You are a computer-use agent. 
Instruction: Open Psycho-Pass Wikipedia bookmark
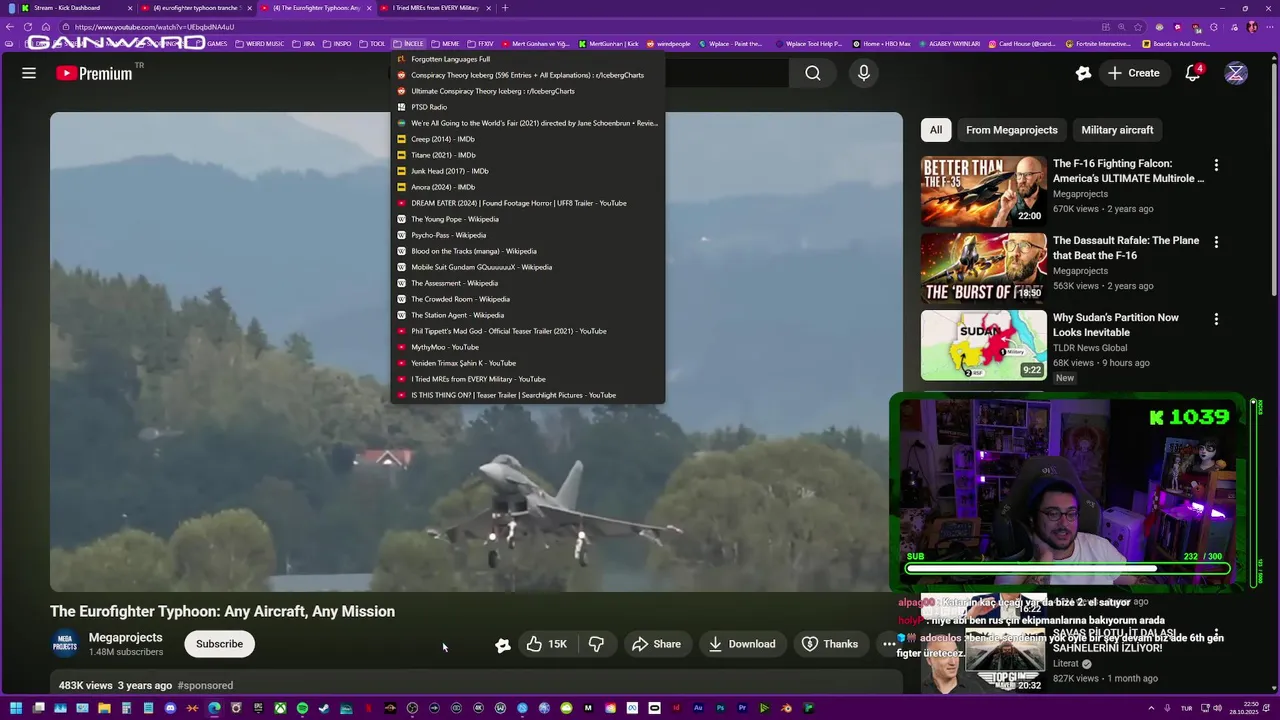(x=528, y=235)
